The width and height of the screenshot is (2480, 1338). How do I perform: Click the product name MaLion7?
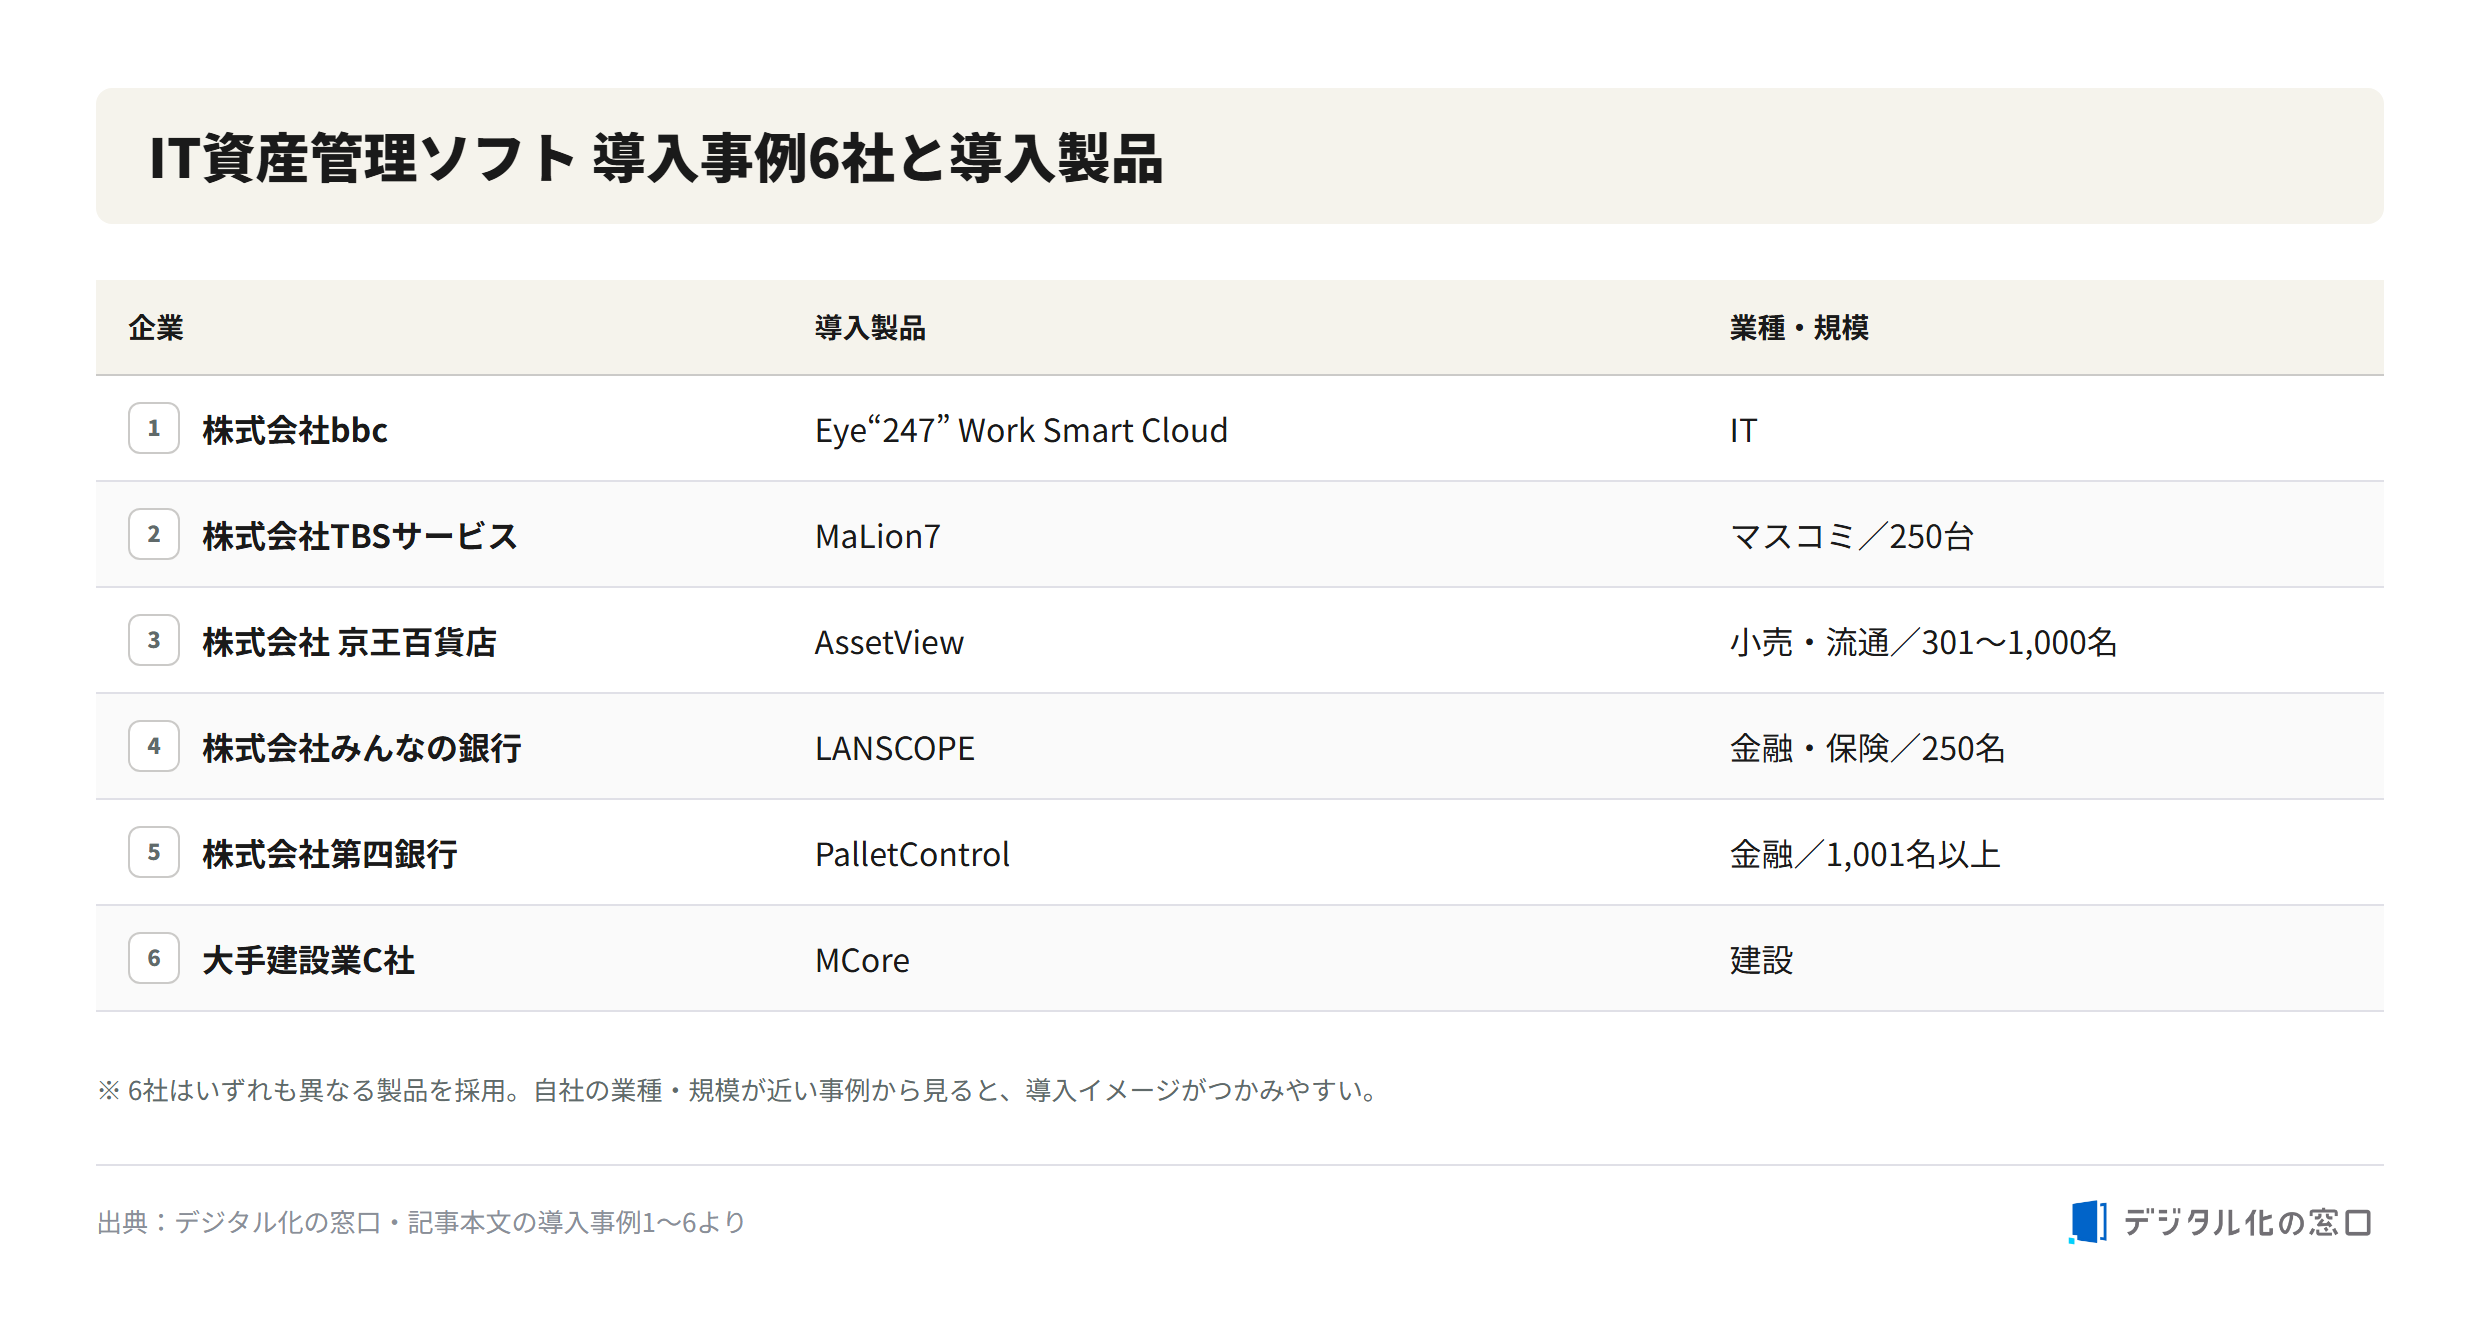tap(878, 536)
